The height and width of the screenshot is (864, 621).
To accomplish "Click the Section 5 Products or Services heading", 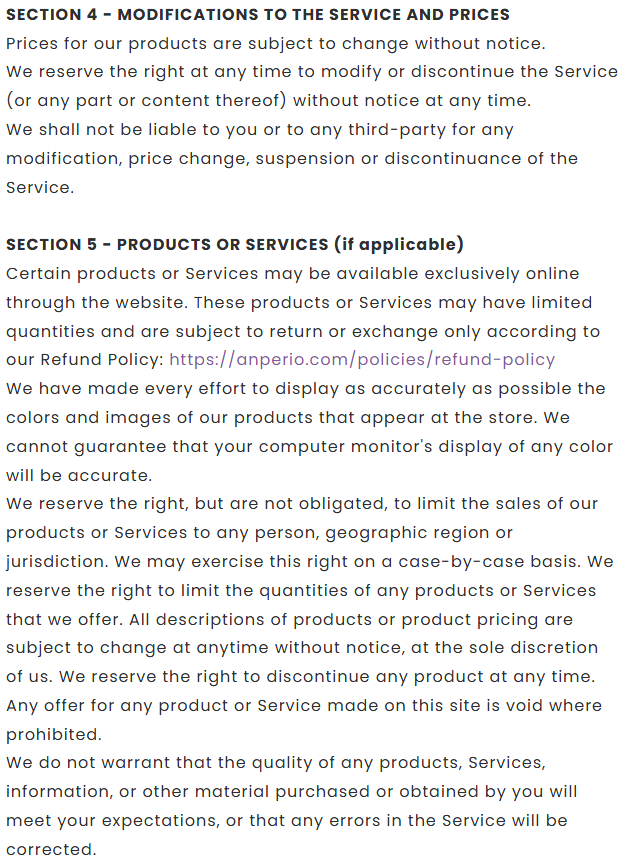I will (x=168, y=245).
